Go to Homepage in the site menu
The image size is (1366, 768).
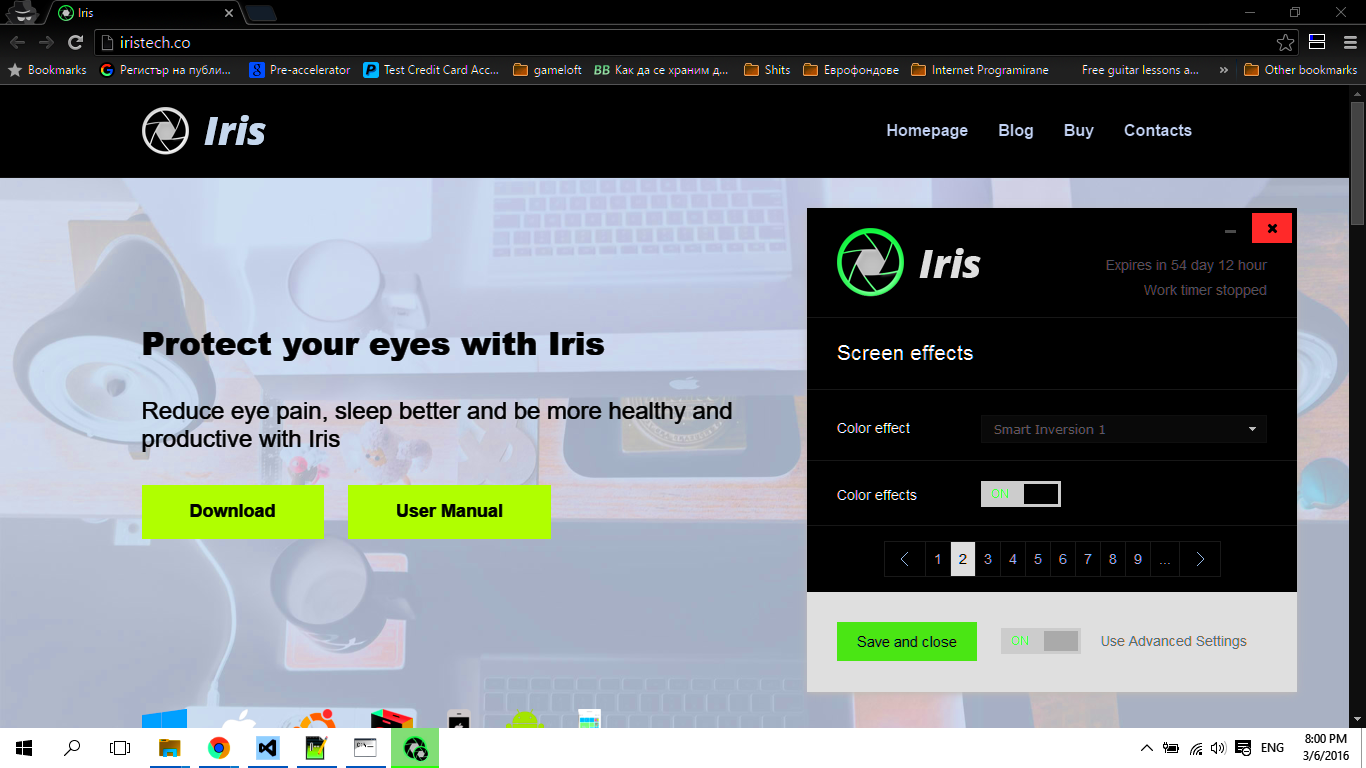pos(927,130)
